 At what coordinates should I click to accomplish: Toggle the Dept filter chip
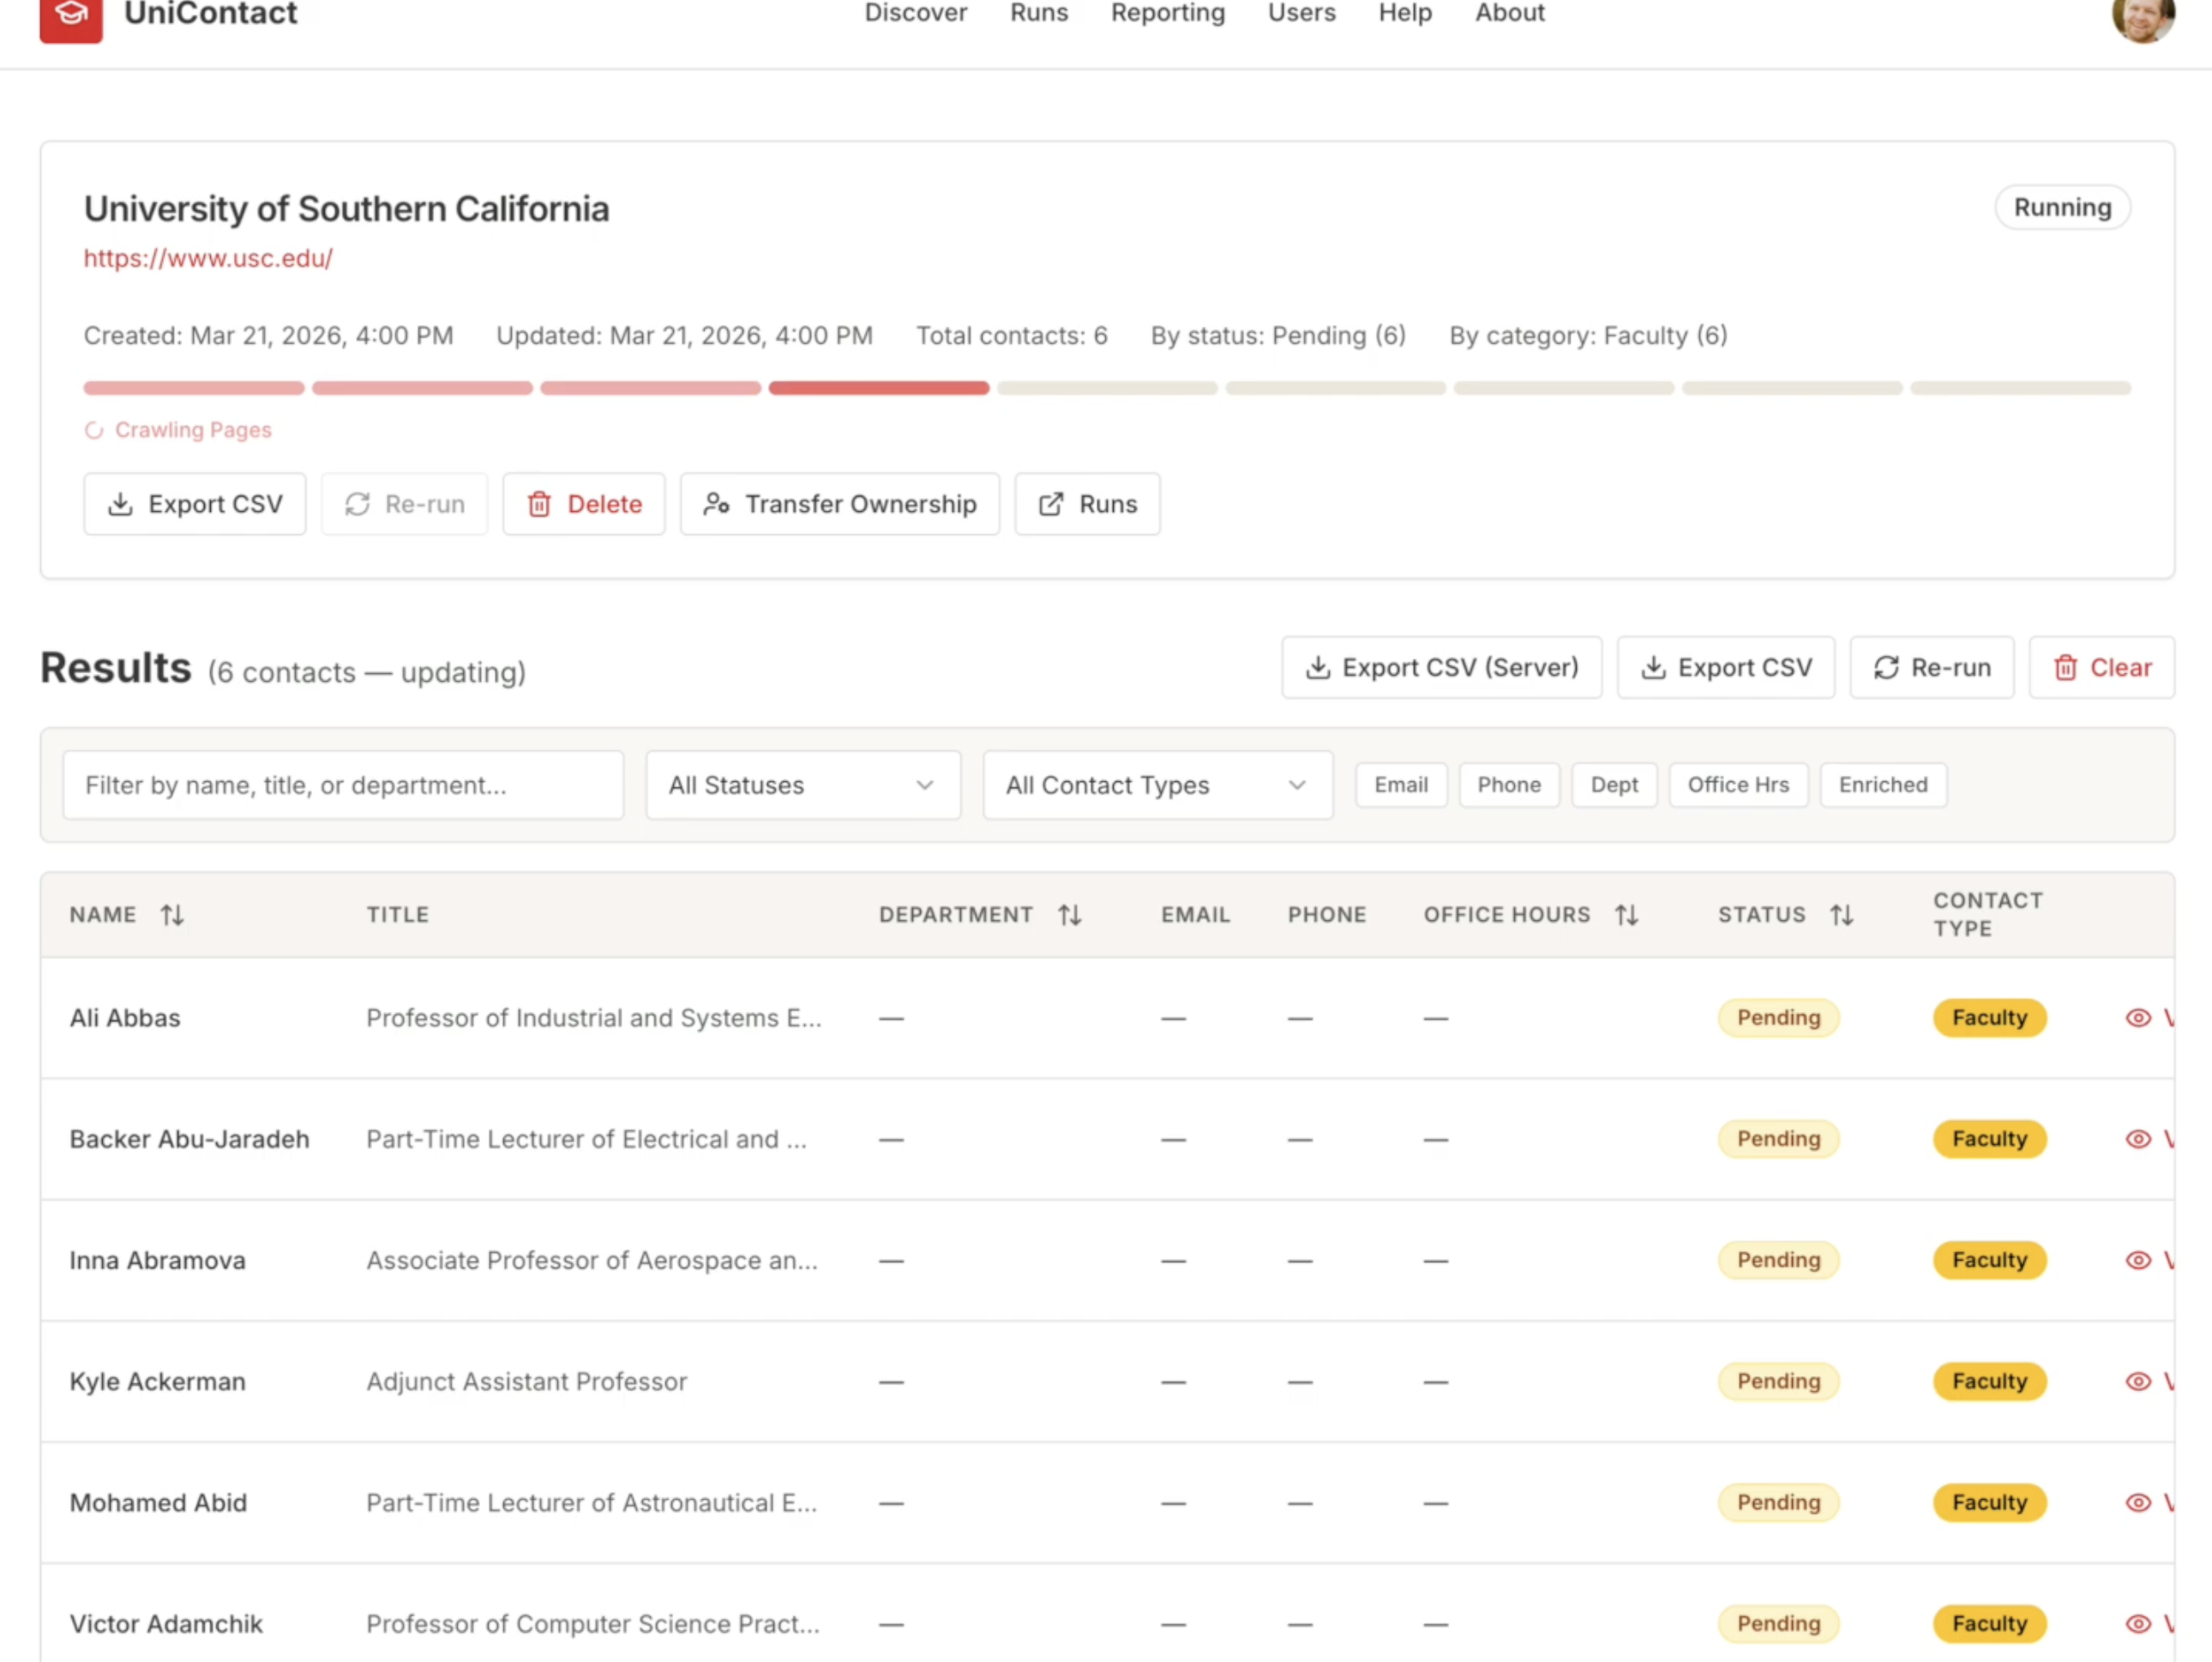pos(1614,785)
